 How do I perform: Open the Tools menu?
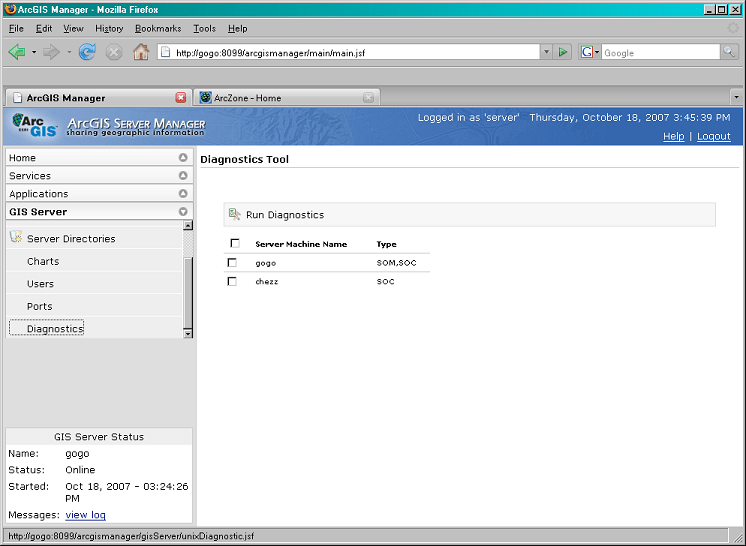[205, 29]
